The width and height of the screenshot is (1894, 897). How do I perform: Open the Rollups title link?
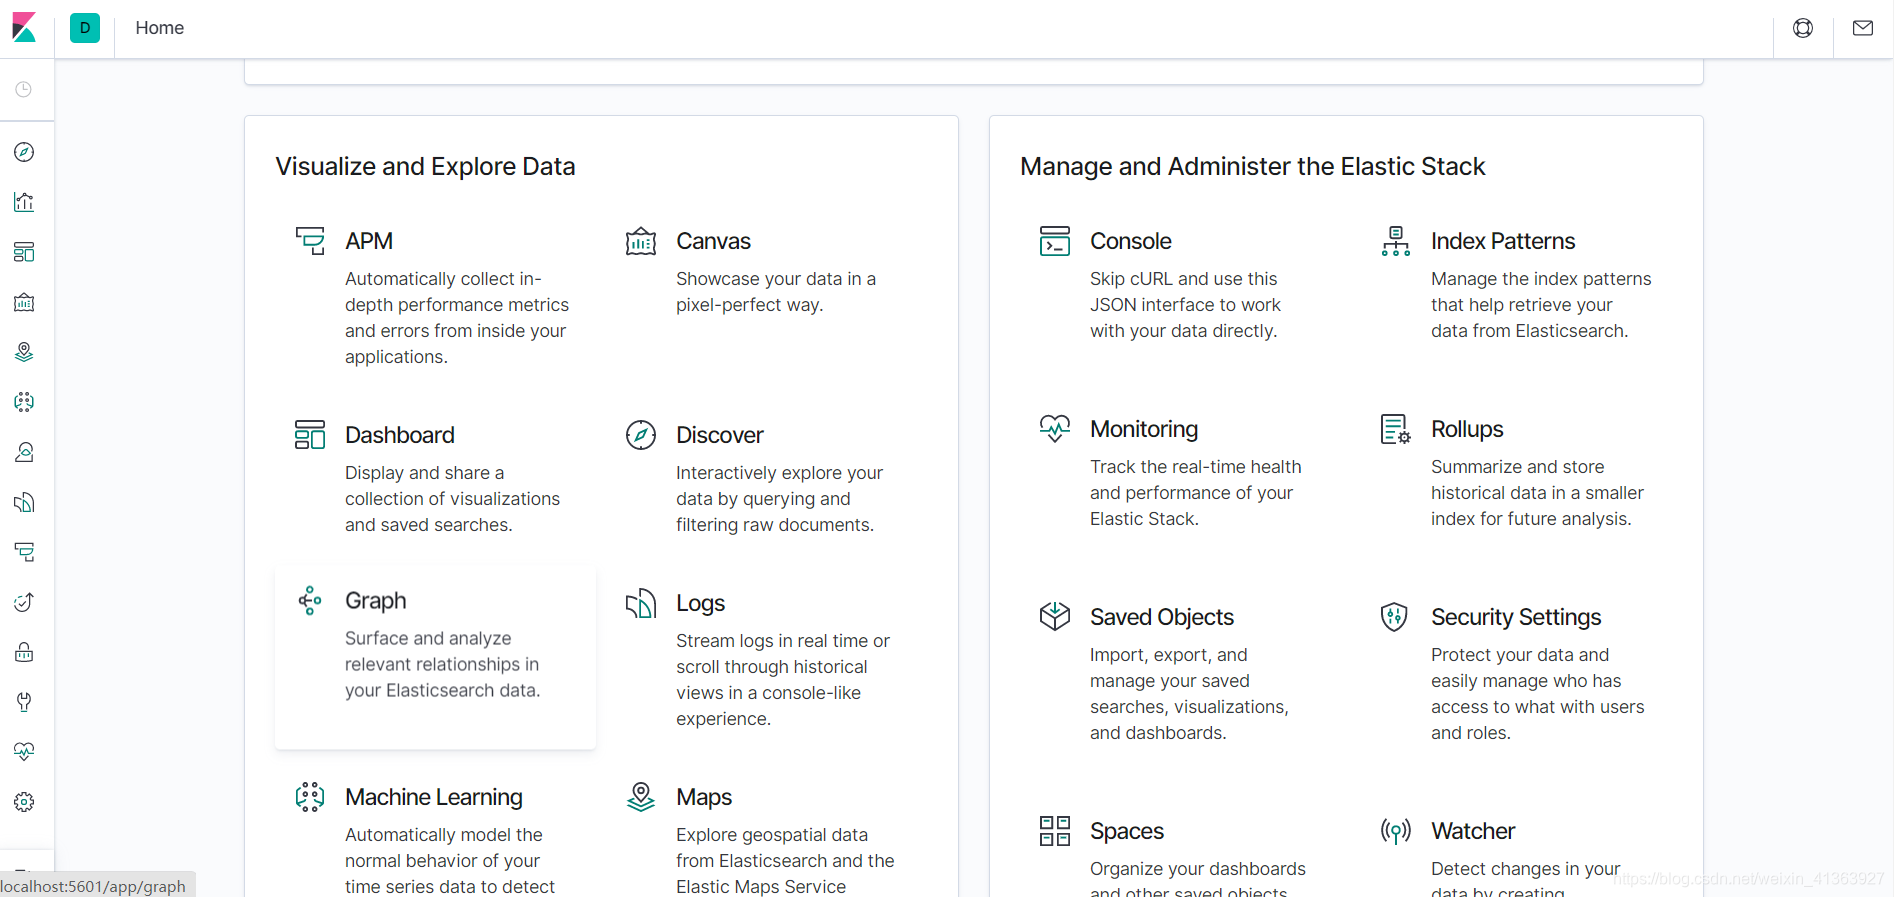pyautogui.click(x=1467, y=429)
